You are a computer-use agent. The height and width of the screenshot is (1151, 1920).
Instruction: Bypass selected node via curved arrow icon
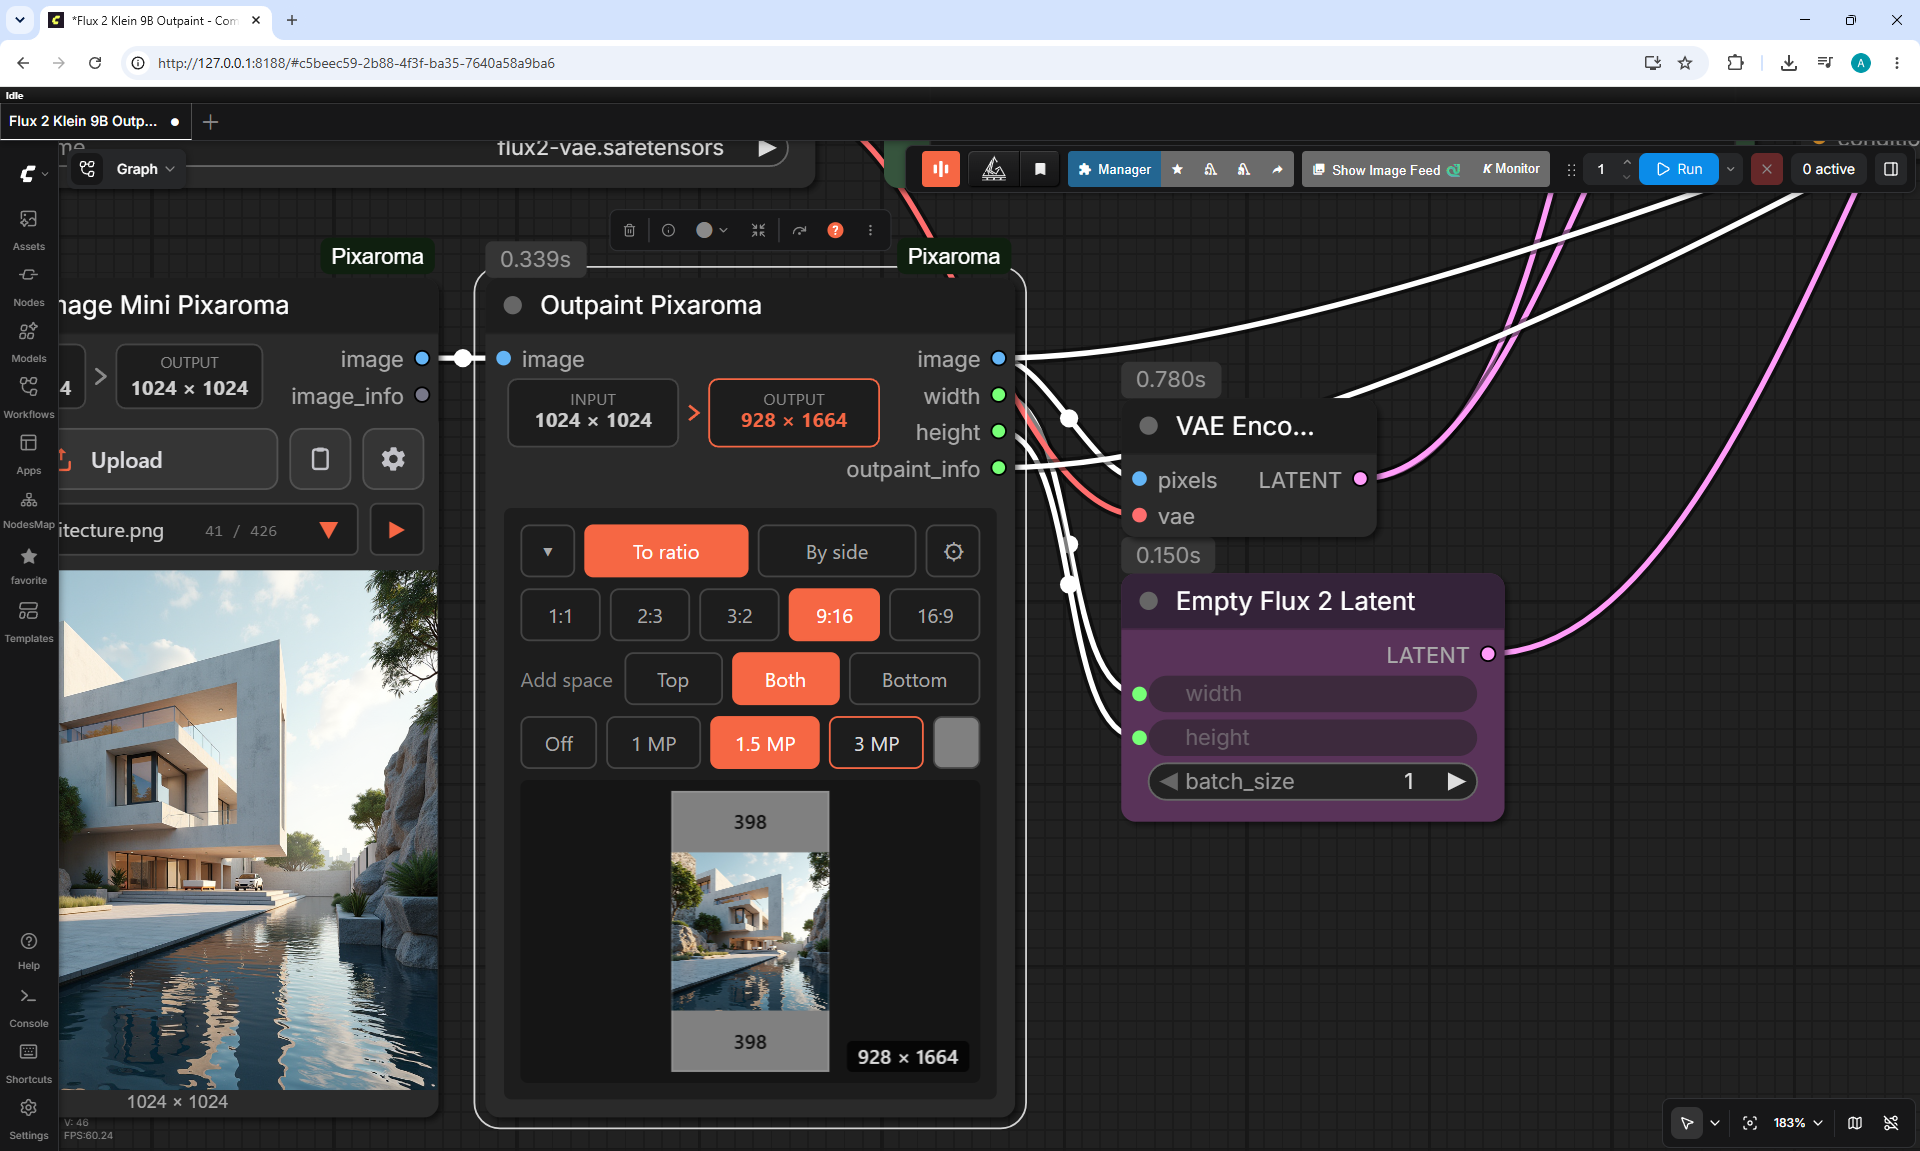[x=799, y=230]
